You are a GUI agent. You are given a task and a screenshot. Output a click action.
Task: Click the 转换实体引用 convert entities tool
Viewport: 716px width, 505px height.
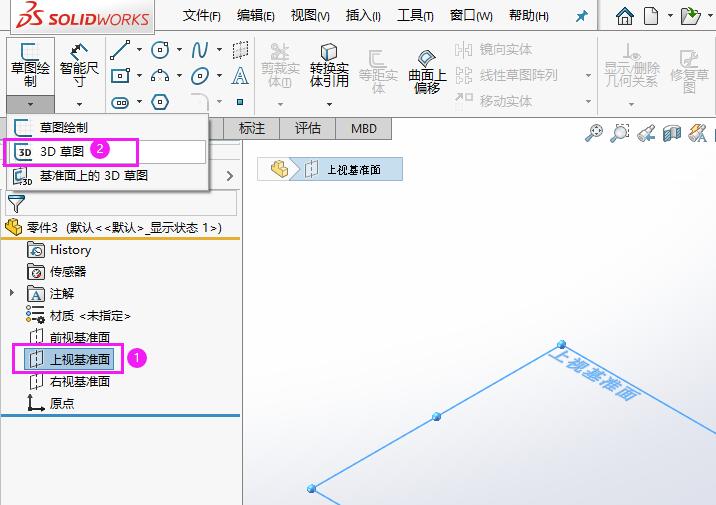[x=329, y=66]
